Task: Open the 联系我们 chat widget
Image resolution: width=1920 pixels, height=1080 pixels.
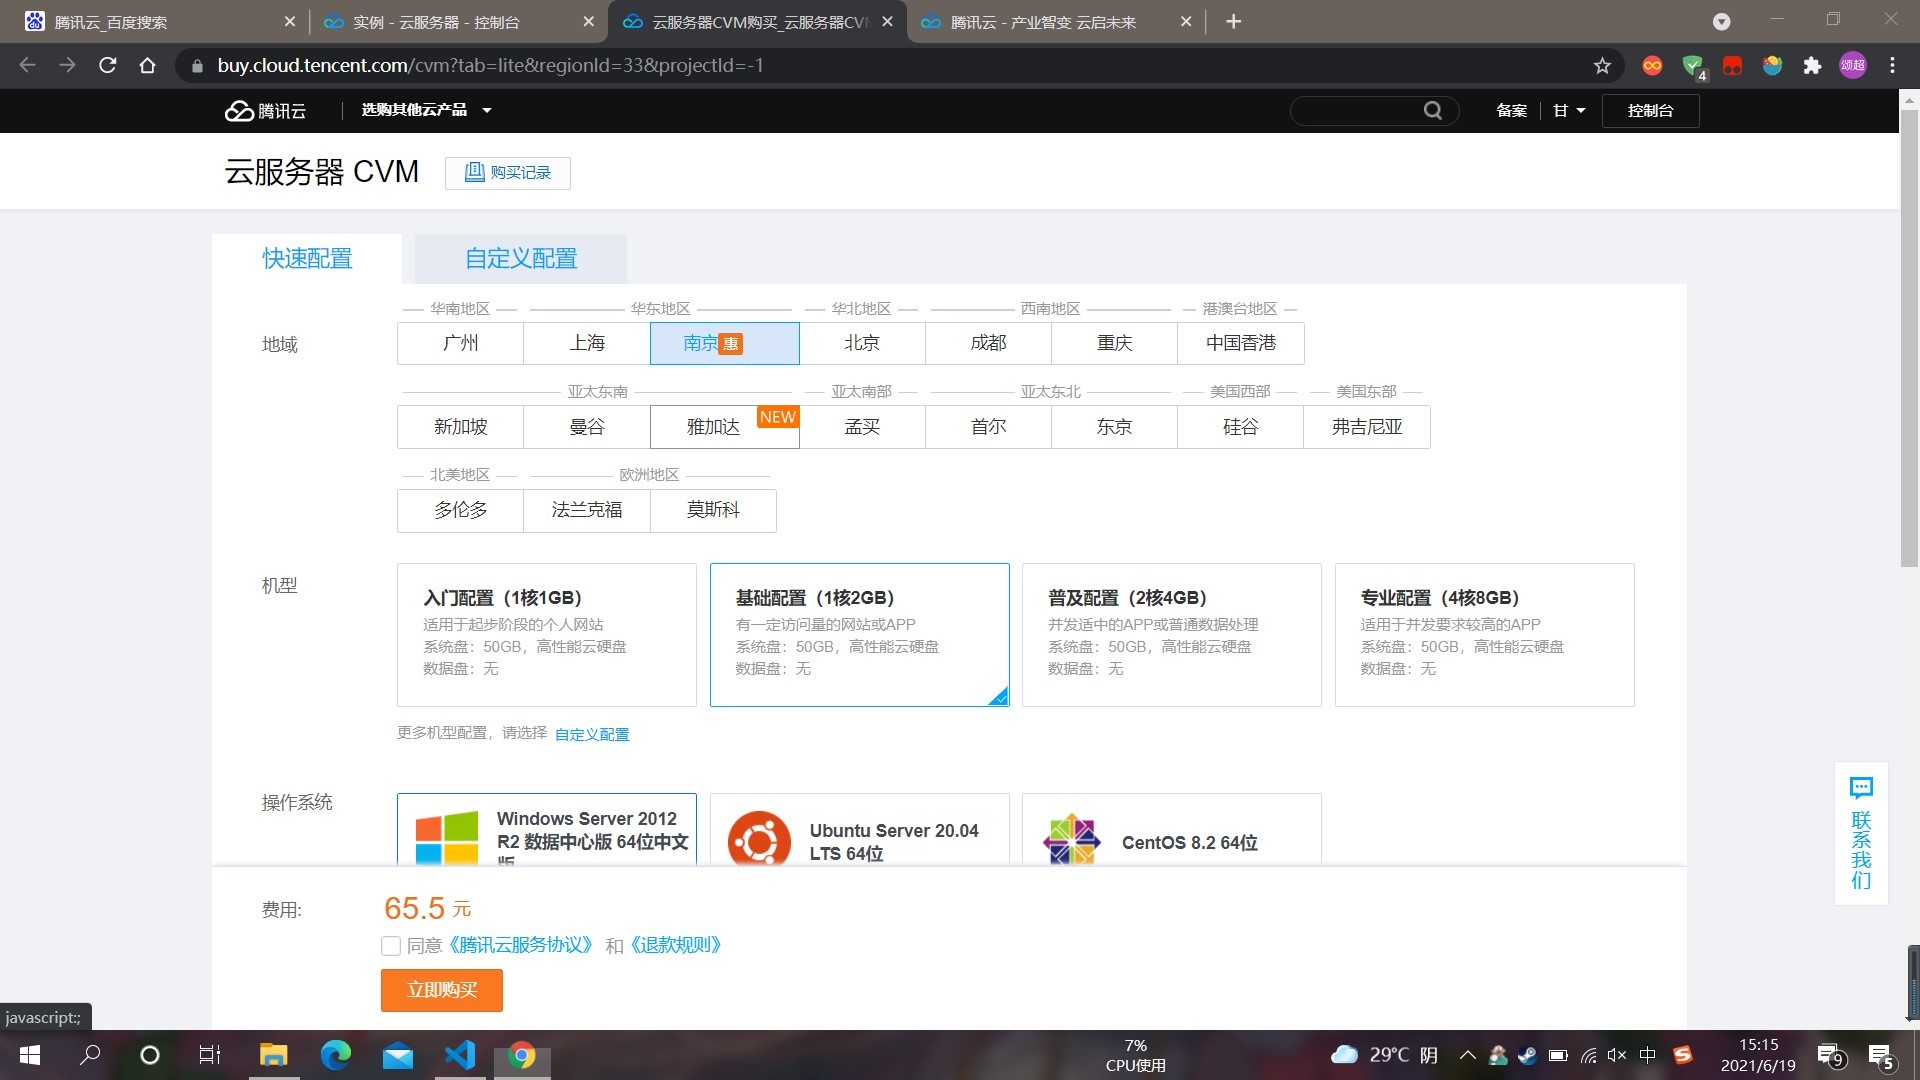Action: pyautogui.click(x=1861, y=833)
